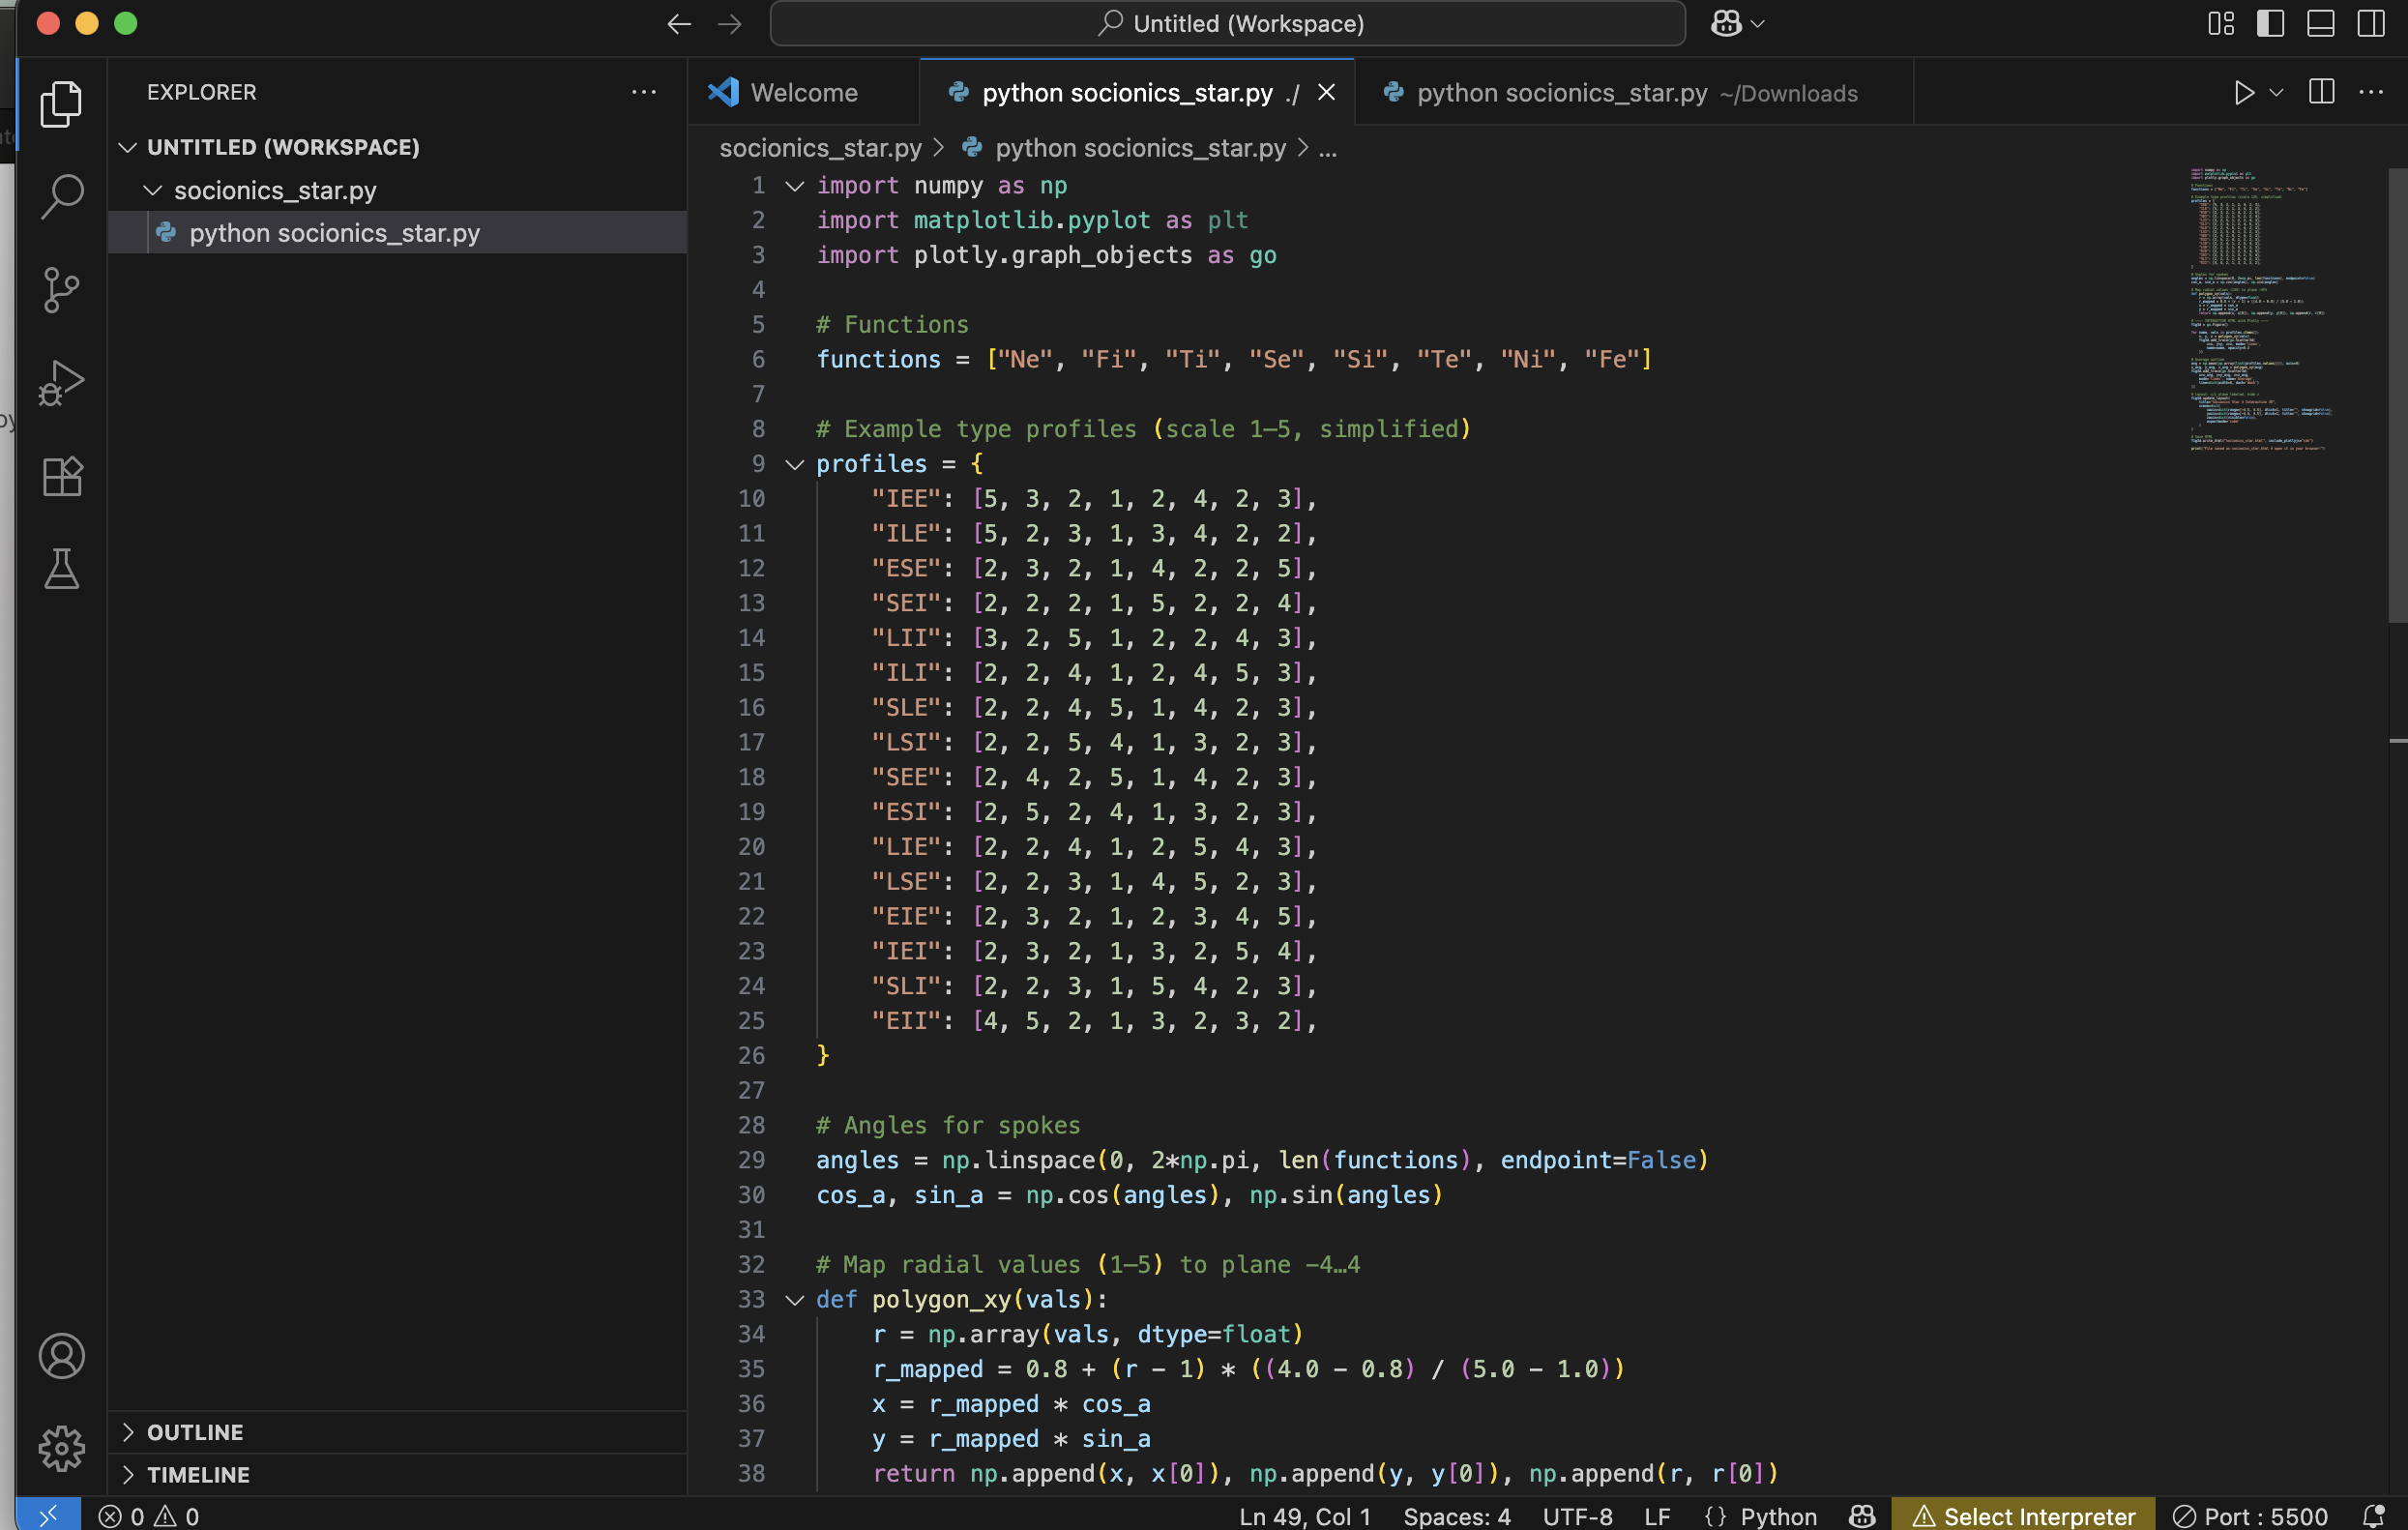Toggle the bottom panel visibility
This screenshot has width=2408, height=1530.
point(2321,24)
